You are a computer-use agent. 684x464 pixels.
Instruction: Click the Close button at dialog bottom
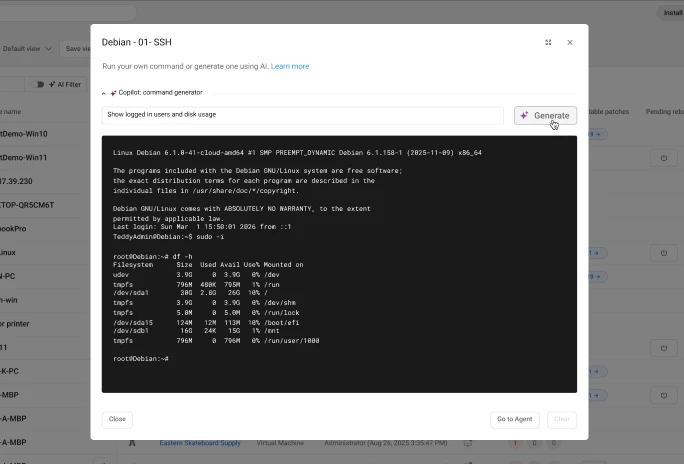tap(117, 419)
